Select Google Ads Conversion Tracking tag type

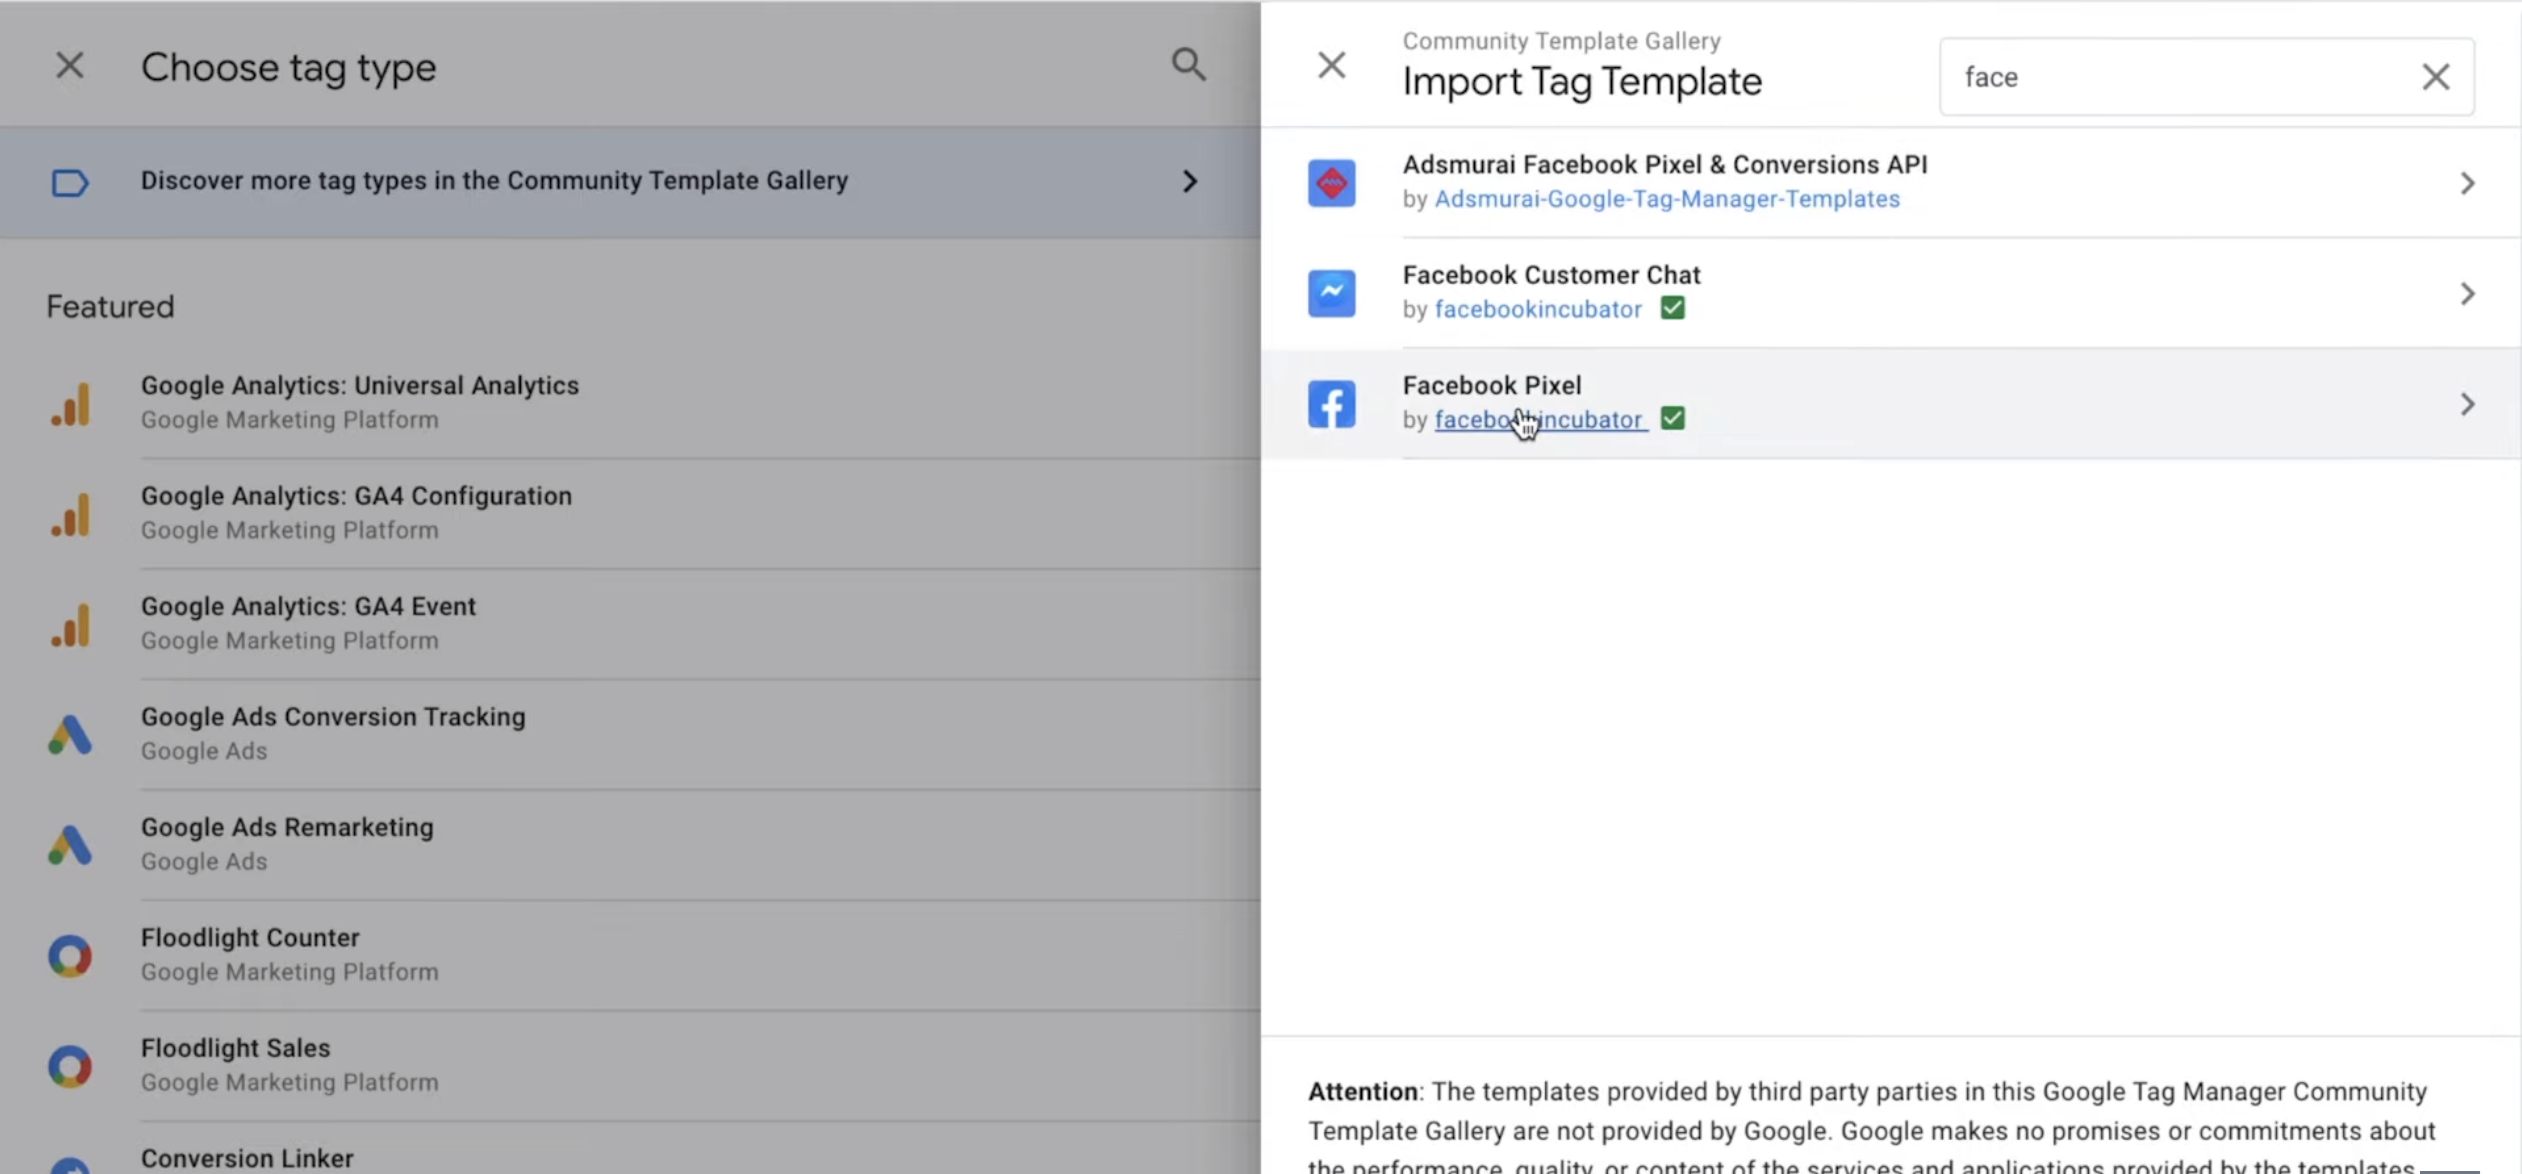630,734
